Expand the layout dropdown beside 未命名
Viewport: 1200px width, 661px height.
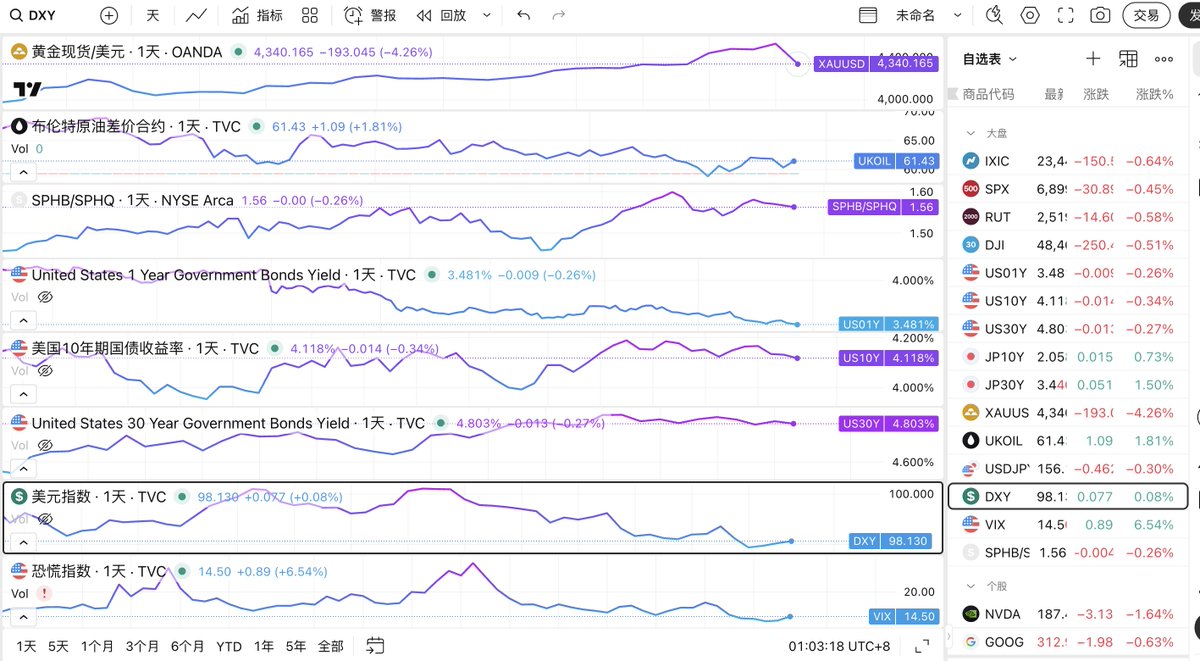tap(957, 15)
